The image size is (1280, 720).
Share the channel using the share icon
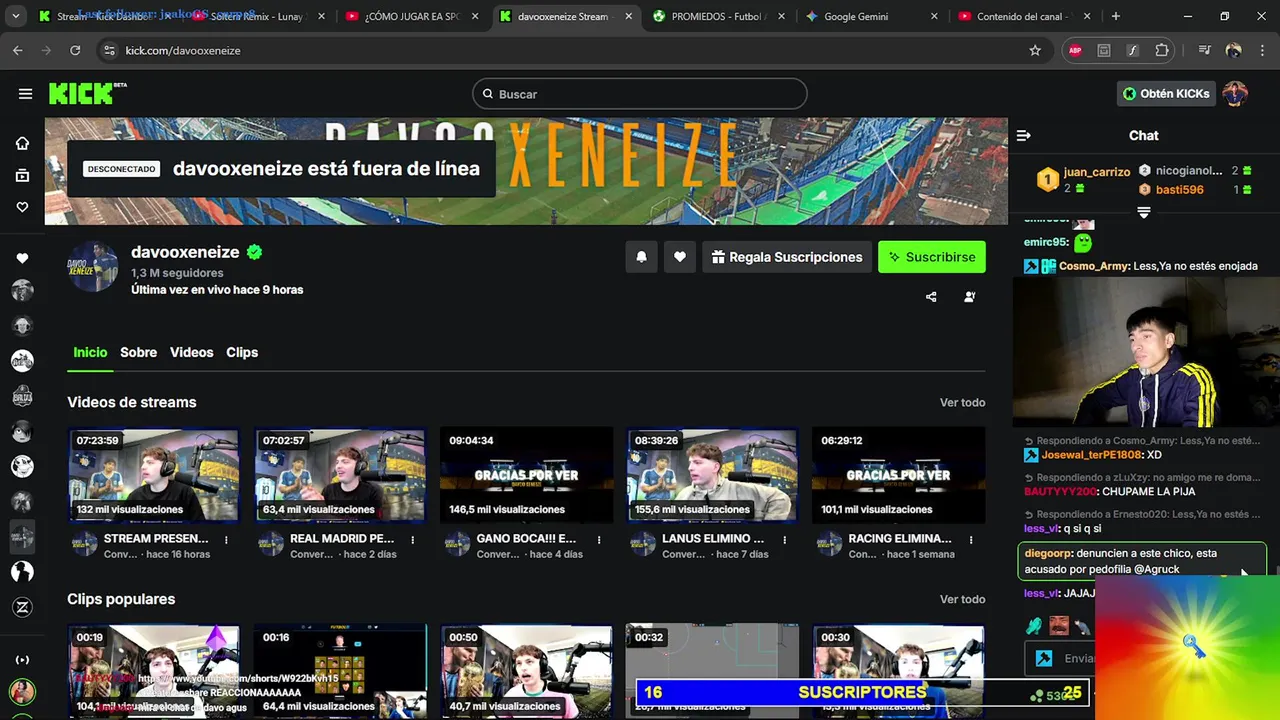[x=931, y=297]
